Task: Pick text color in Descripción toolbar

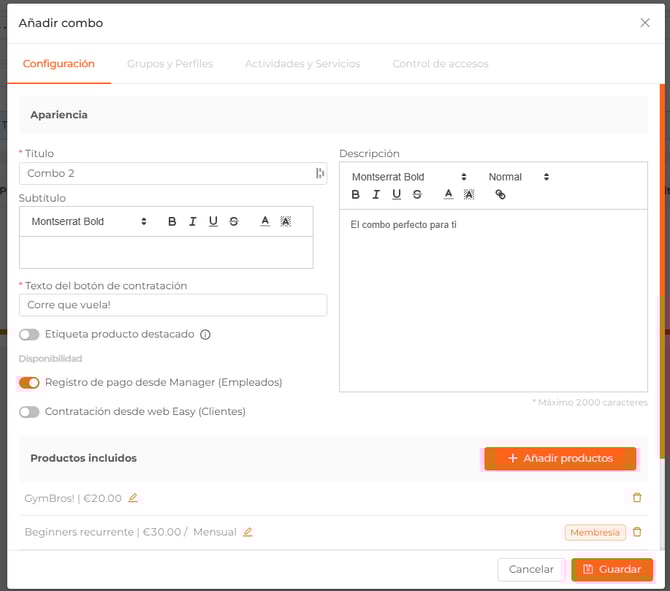Action: 448,195
